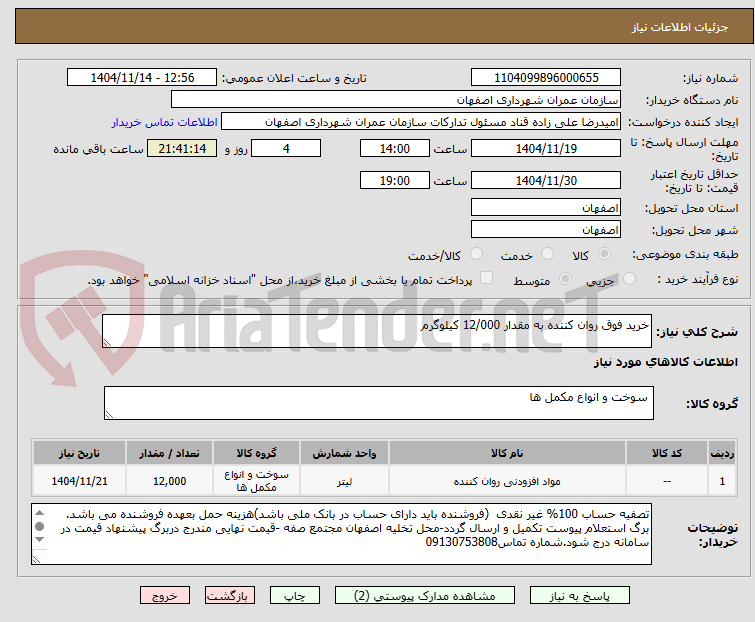Click the 'گروه کالا' column header
The height and width of the screenshot is (622, 755).
click(257, 453)
